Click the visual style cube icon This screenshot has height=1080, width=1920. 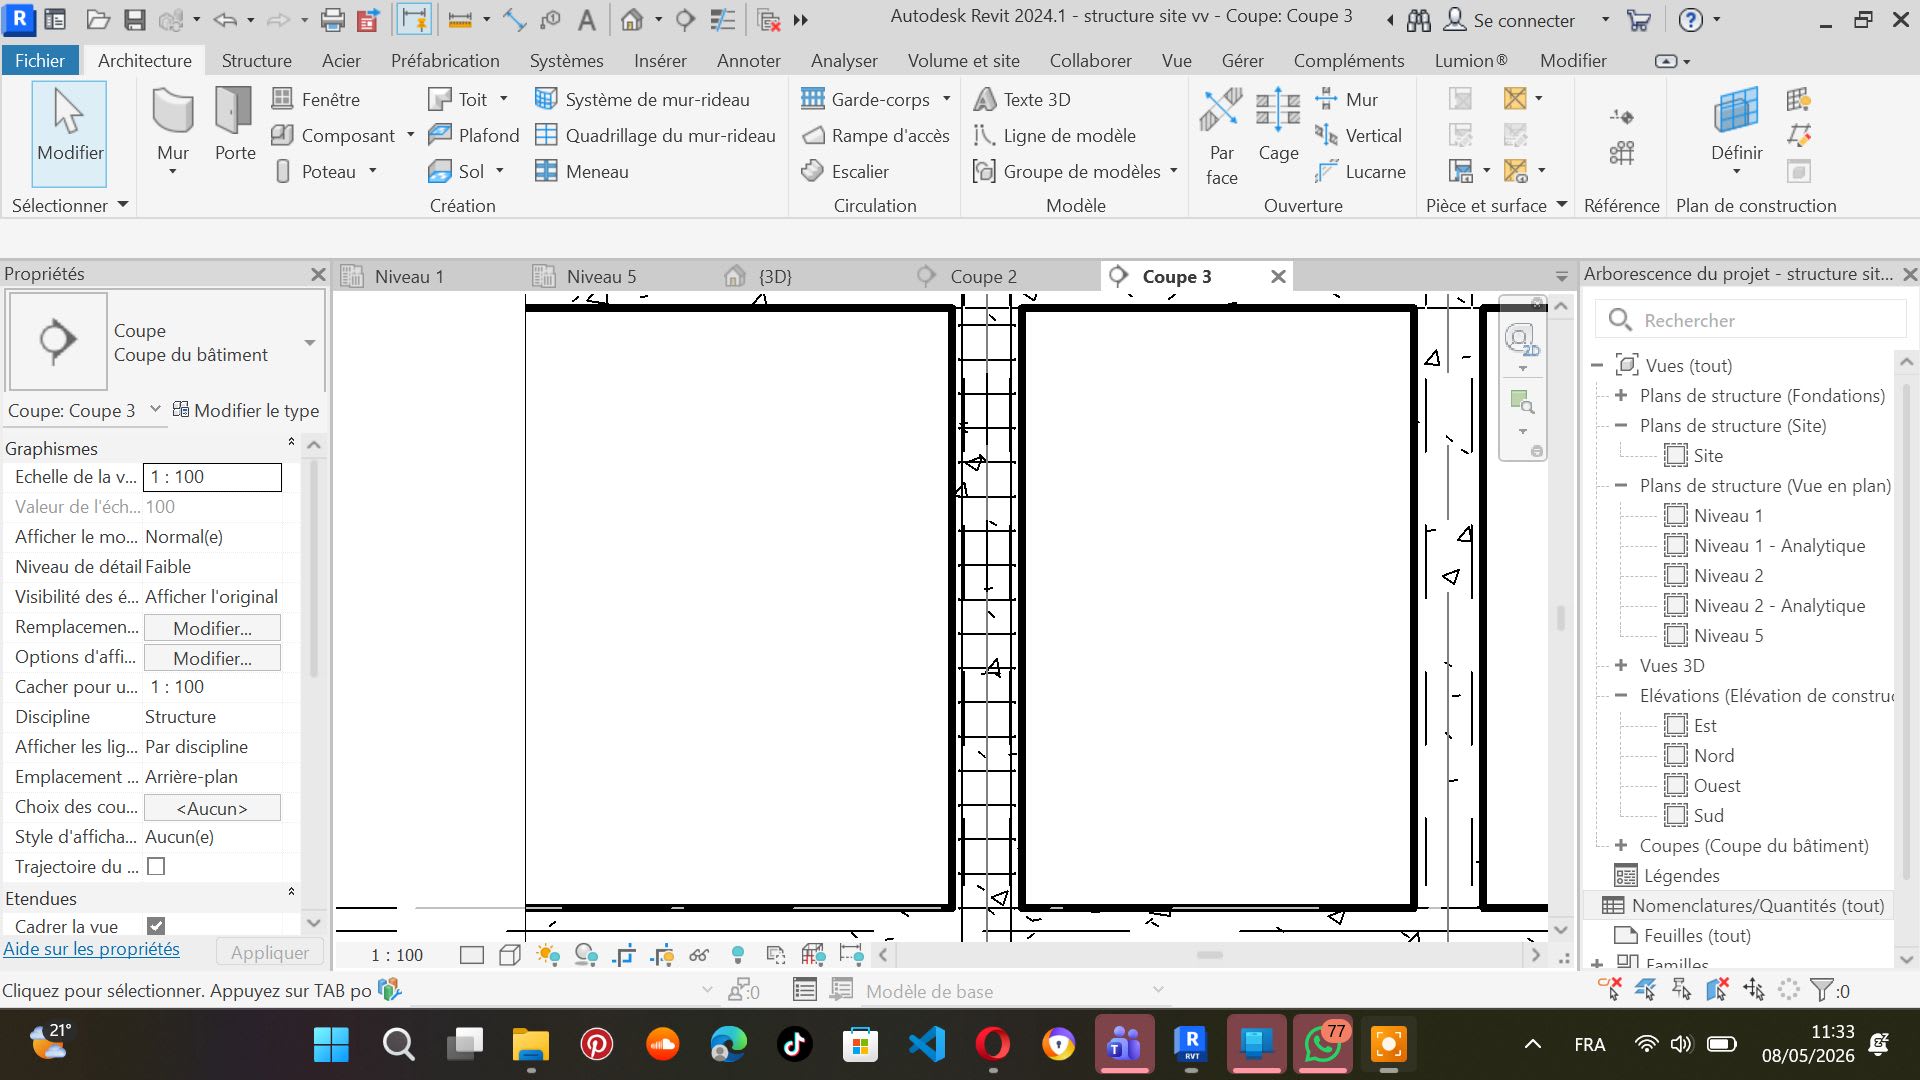pyautogui.click(x=510, y=955)
